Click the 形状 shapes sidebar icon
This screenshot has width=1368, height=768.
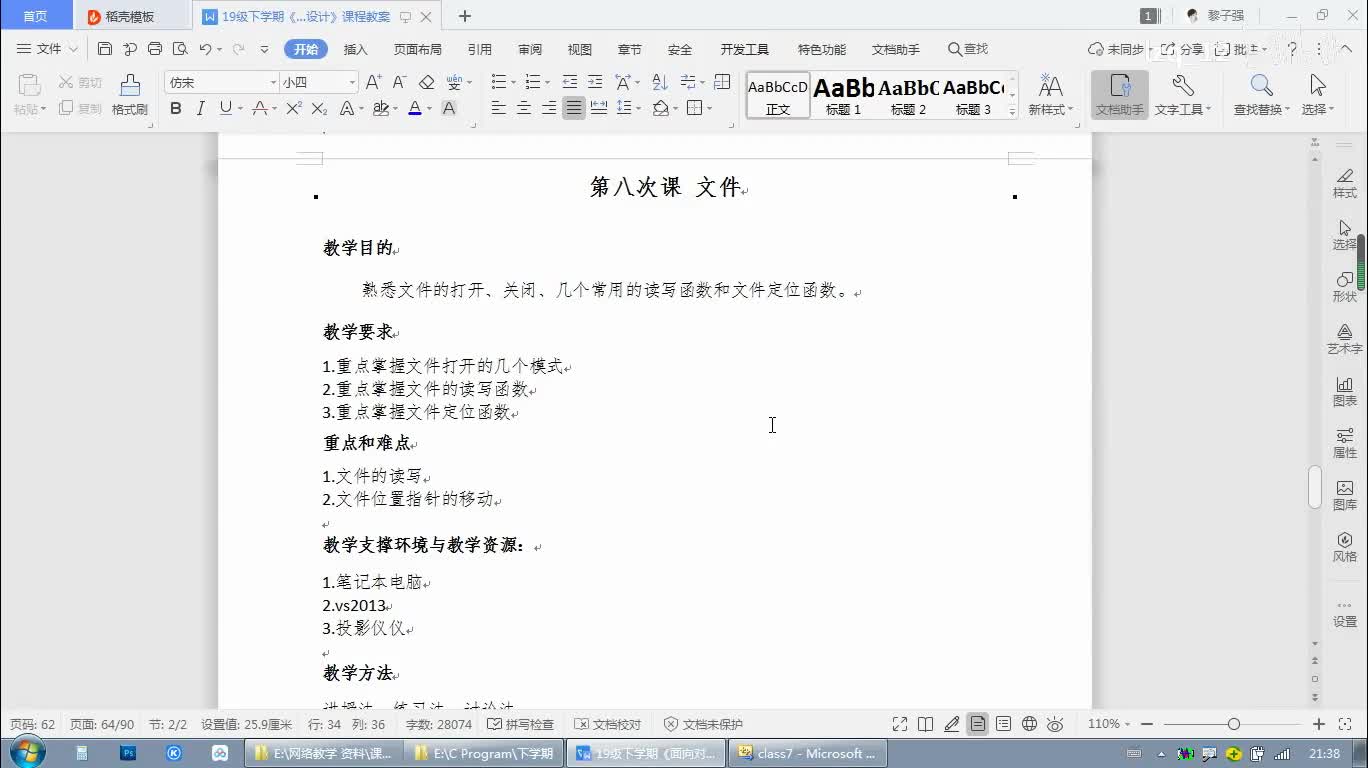pos(1344,286)
